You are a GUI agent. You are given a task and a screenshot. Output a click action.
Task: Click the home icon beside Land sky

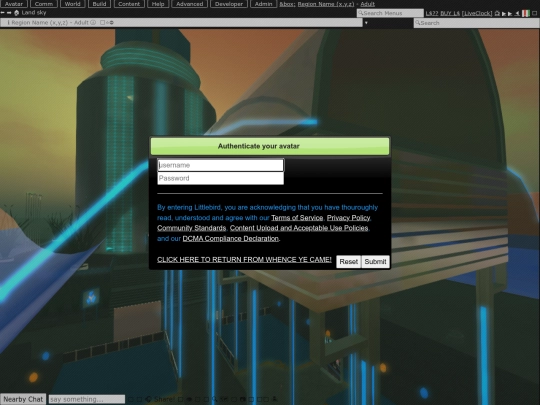tap(16, 13)
